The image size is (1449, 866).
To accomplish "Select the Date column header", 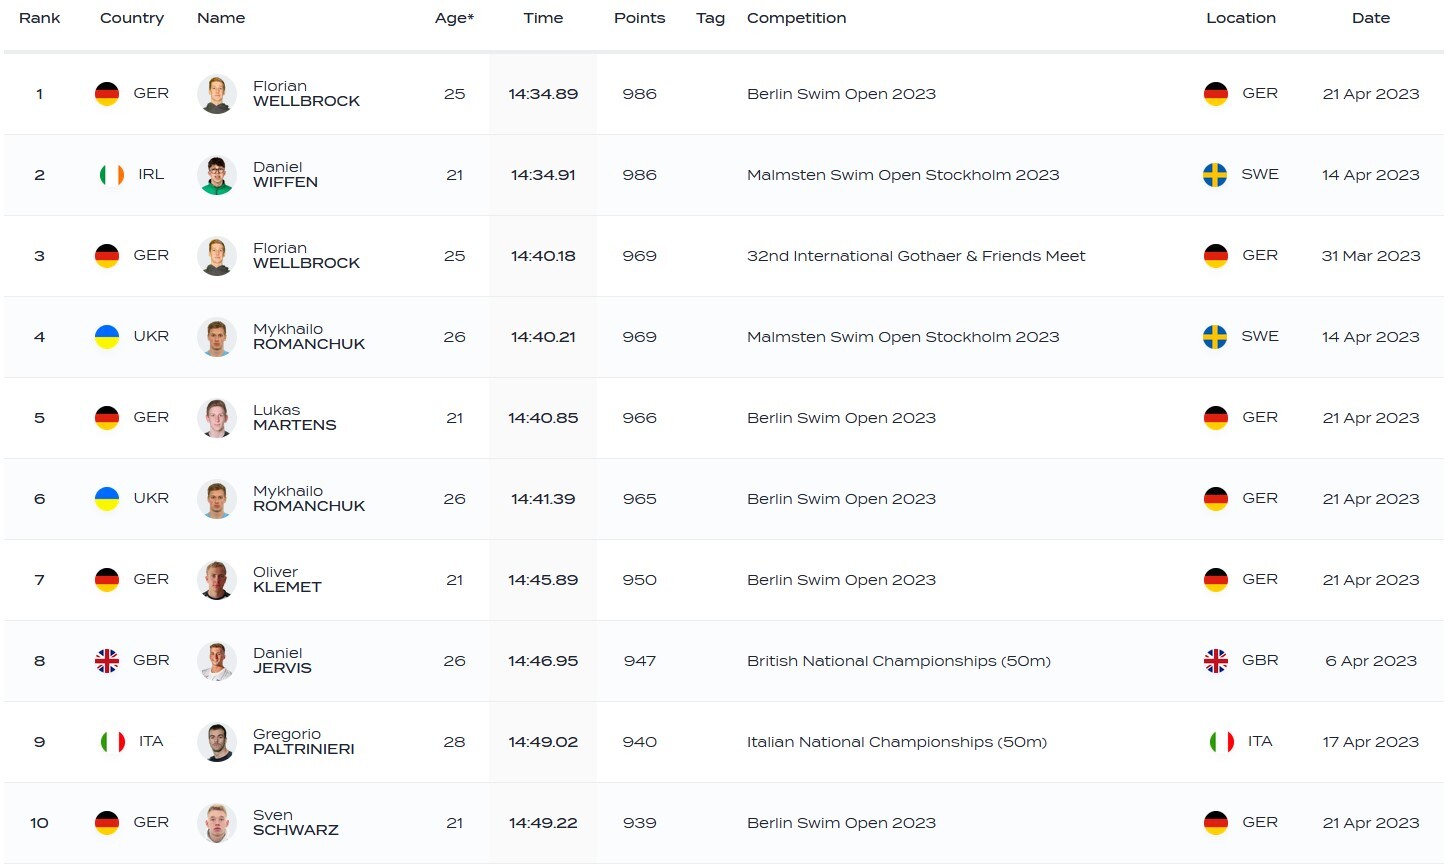I will (1370, 18).
